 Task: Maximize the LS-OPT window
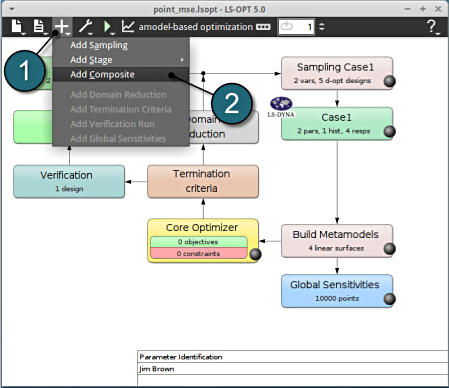pyautogui.click(x=423, y=9)
